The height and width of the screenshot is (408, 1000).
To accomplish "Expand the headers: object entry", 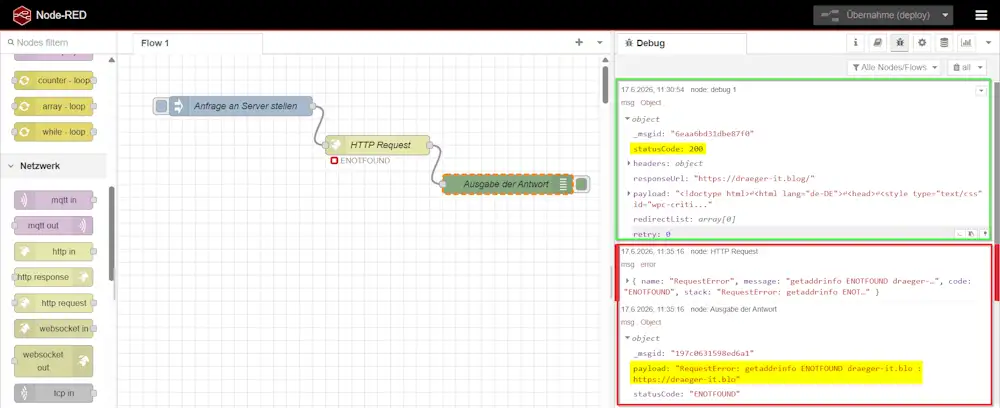I will tap(629, 164).
